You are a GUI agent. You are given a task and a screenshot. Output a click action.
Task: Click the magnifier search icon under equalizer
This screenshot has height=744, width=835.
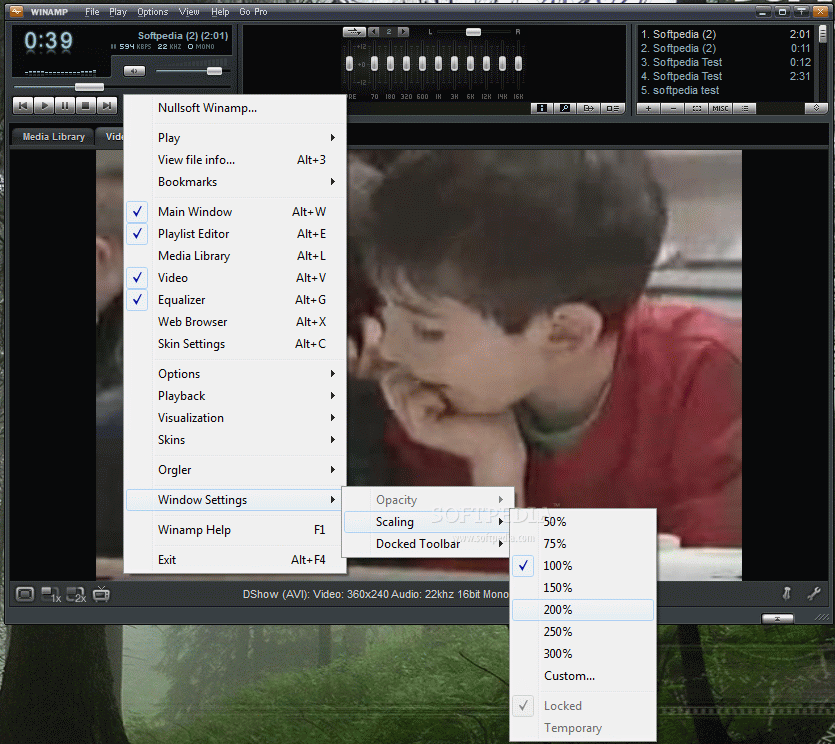(x=564, y=108)
